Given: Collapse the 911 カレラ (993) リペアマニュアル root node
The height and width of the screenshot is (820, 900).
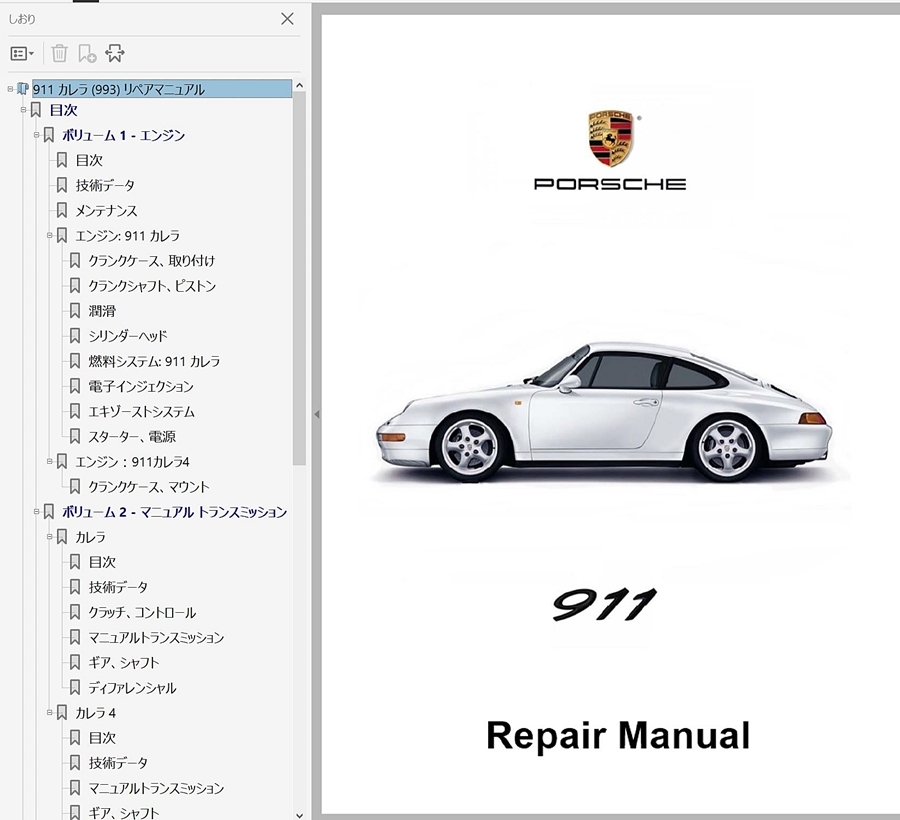Looking at the screenshot, I should click(10, 89).
